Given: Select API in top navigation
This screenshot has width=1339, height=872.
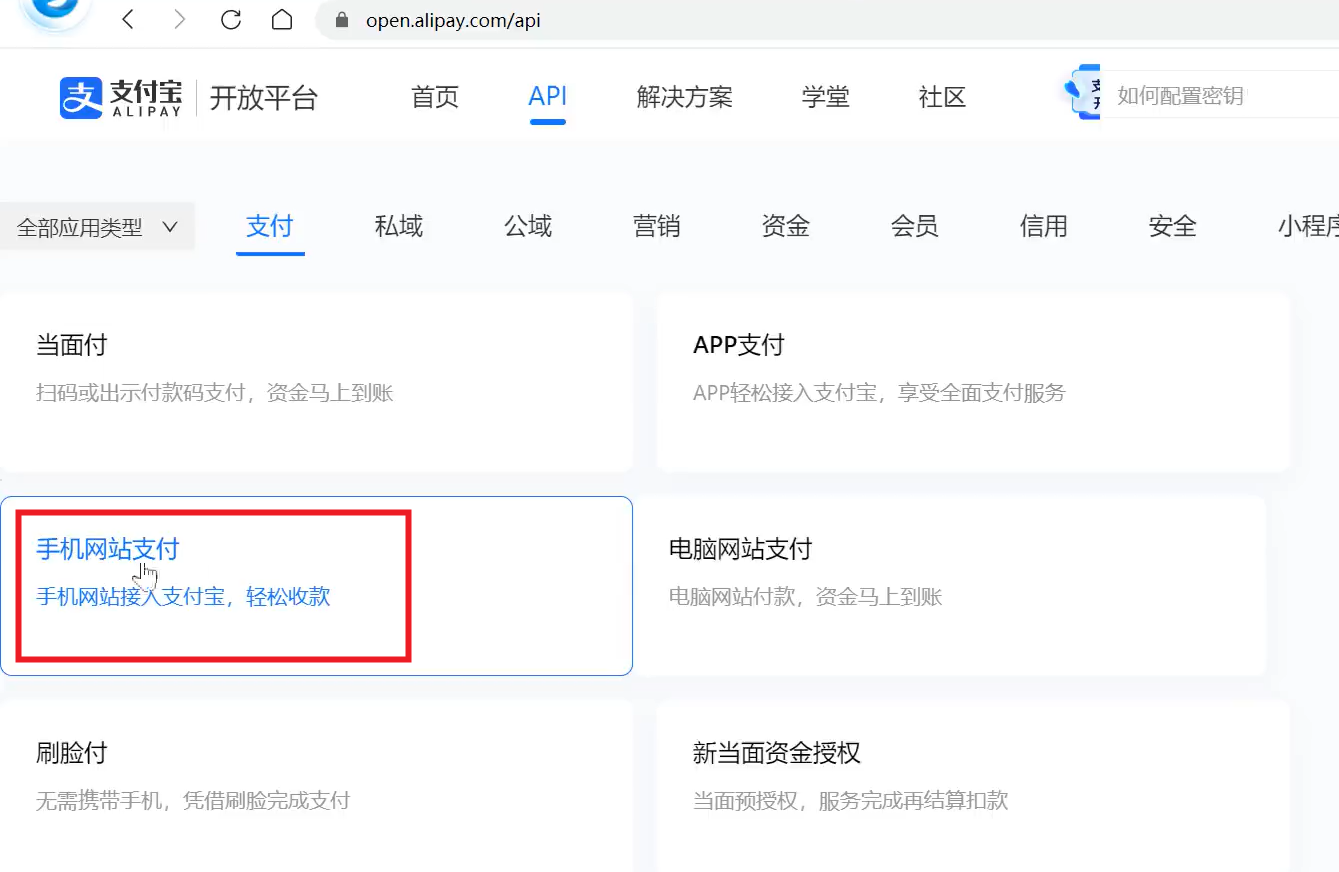Looking at the screenshot, I should point(548,96).
